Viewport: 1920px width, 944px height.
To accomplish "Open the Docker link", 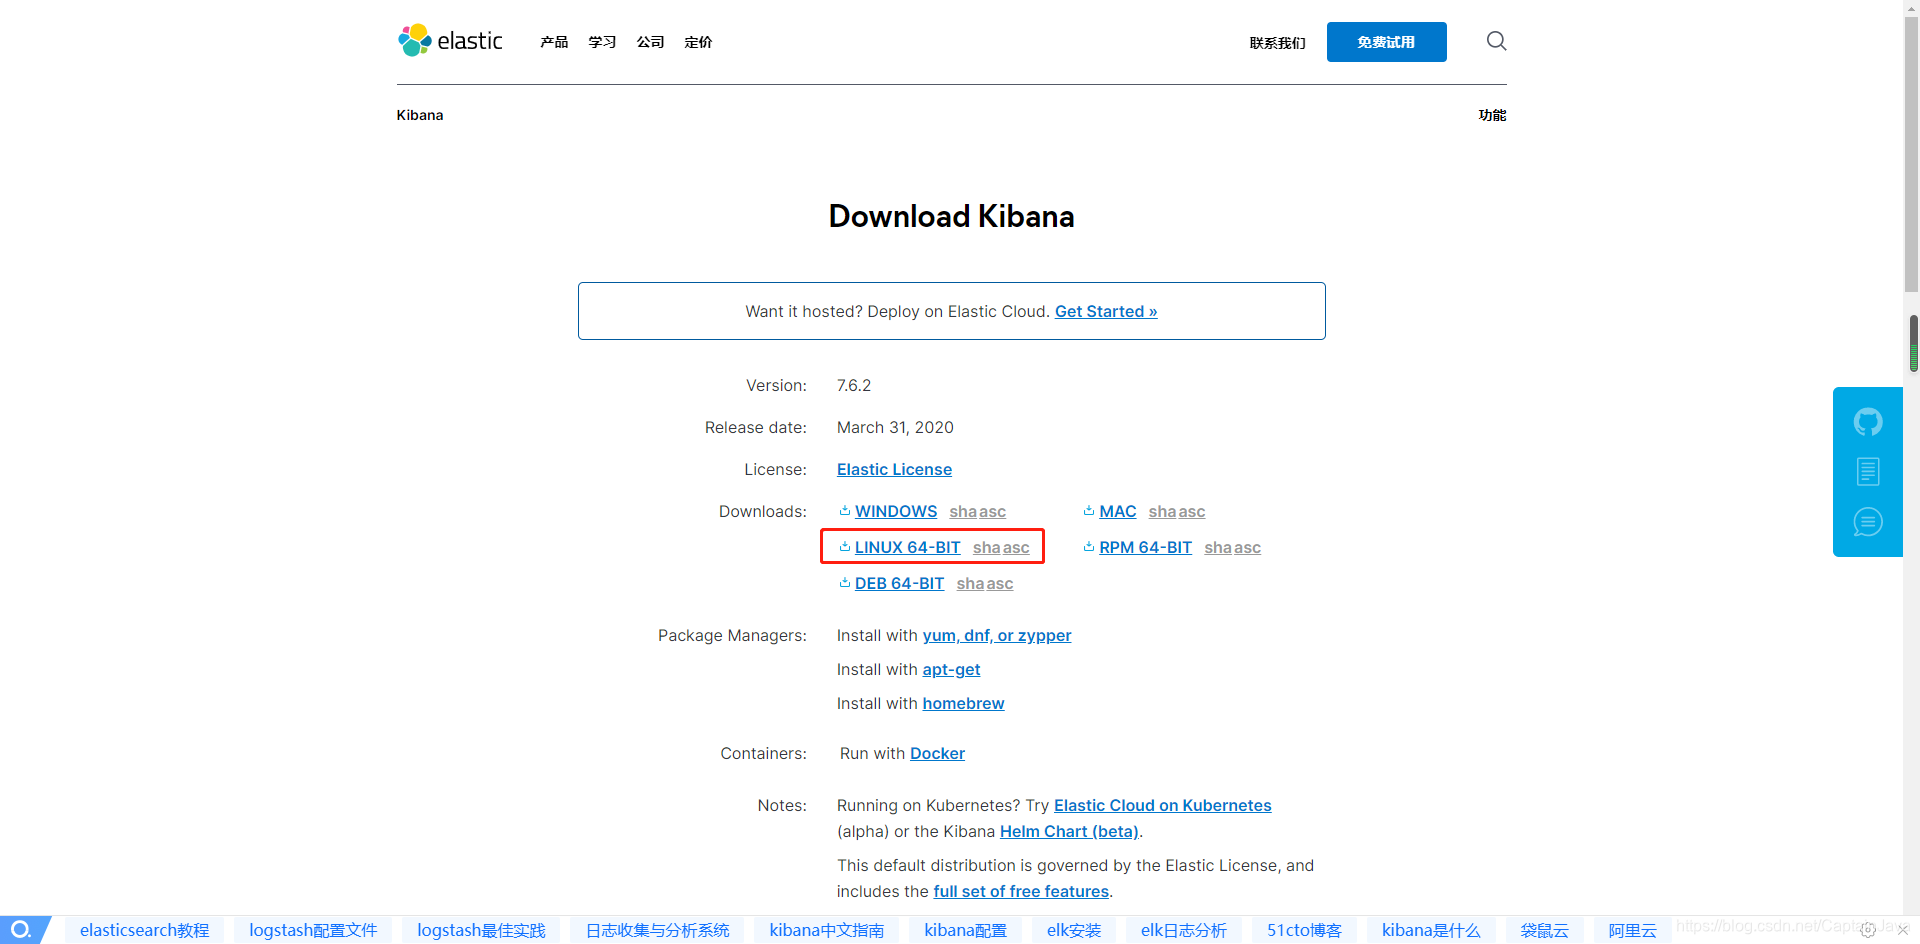I will (x=937, y=753).
